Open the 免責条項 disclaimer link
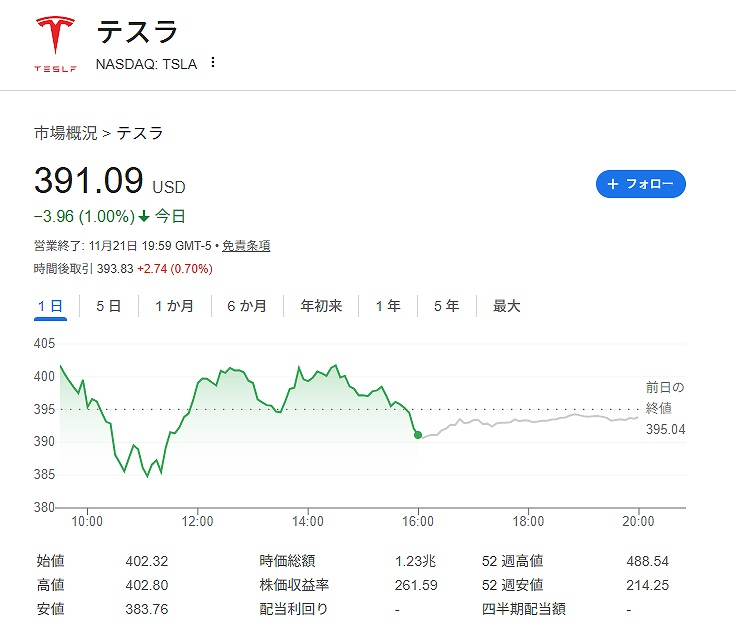This screenshot has height=630, width=736. [246, 246]
